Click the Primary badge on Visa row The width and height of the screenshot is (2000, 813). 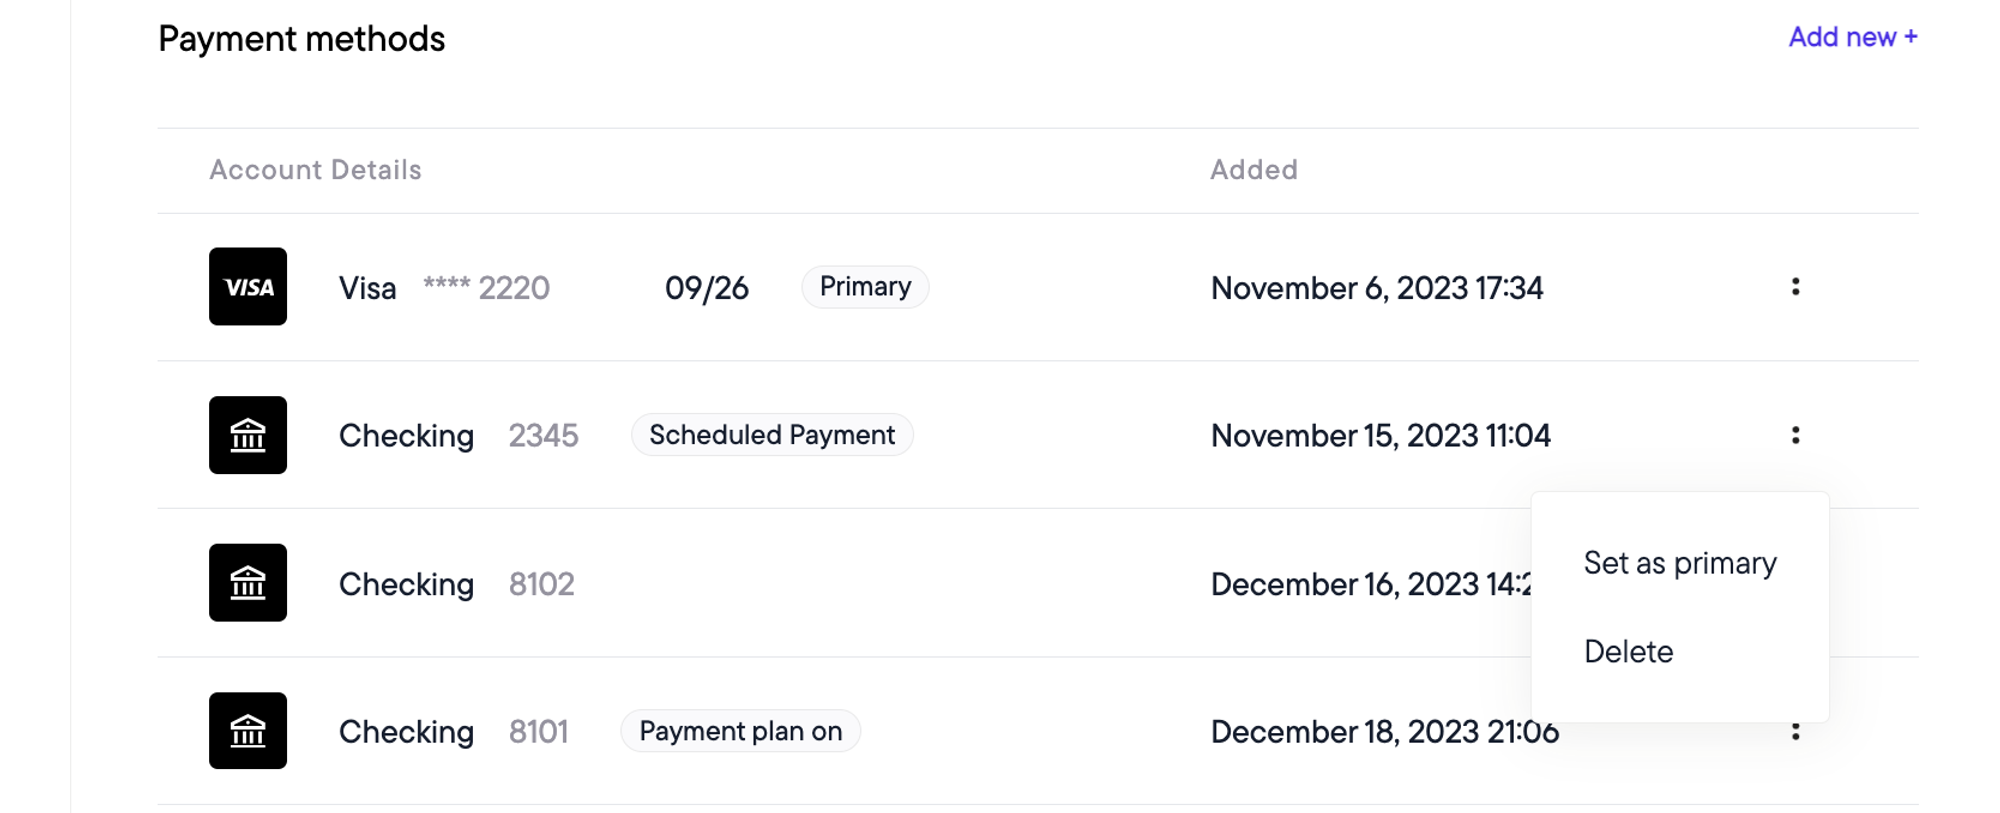click(865, 287)
